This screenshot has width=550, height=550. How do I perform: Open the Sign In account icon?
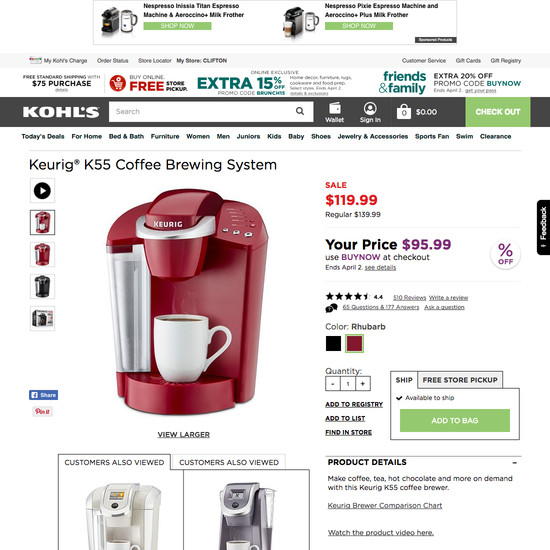point(370,112)
